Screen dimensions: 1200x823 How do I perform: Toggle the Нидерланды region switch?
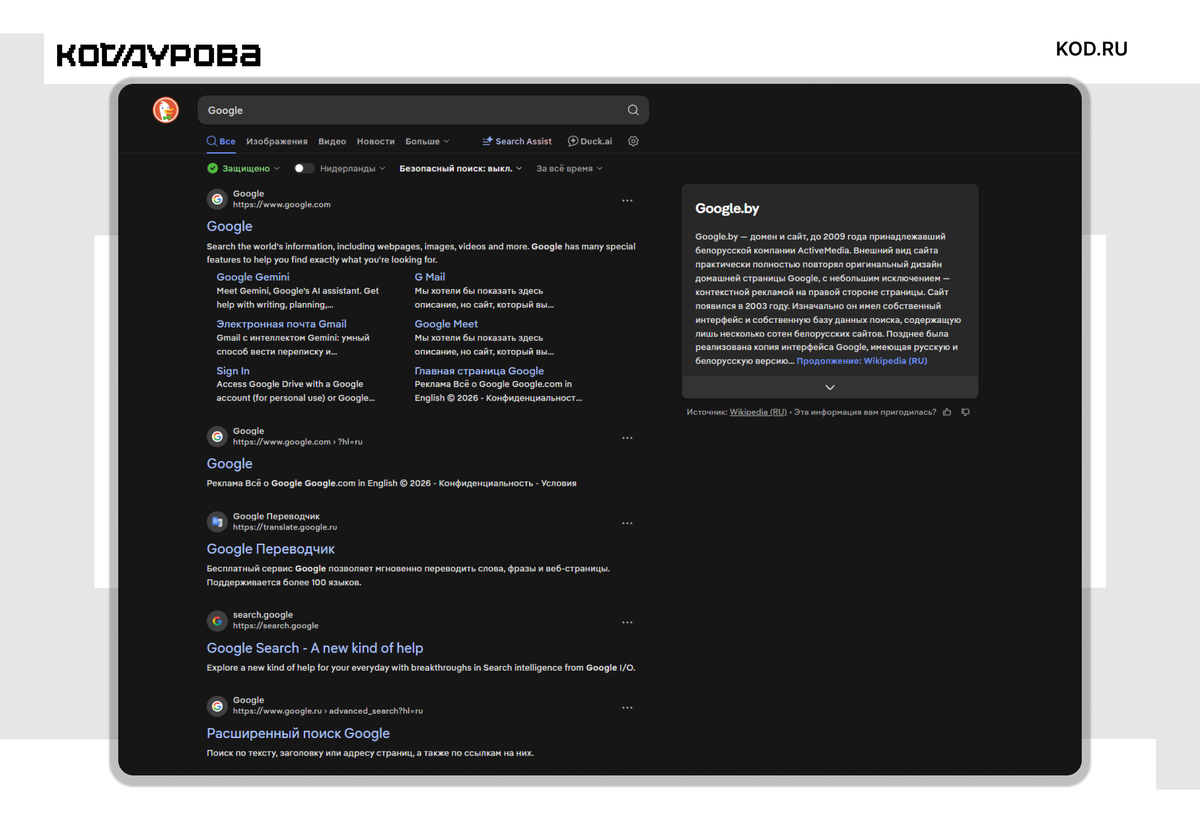coord(304,169)
